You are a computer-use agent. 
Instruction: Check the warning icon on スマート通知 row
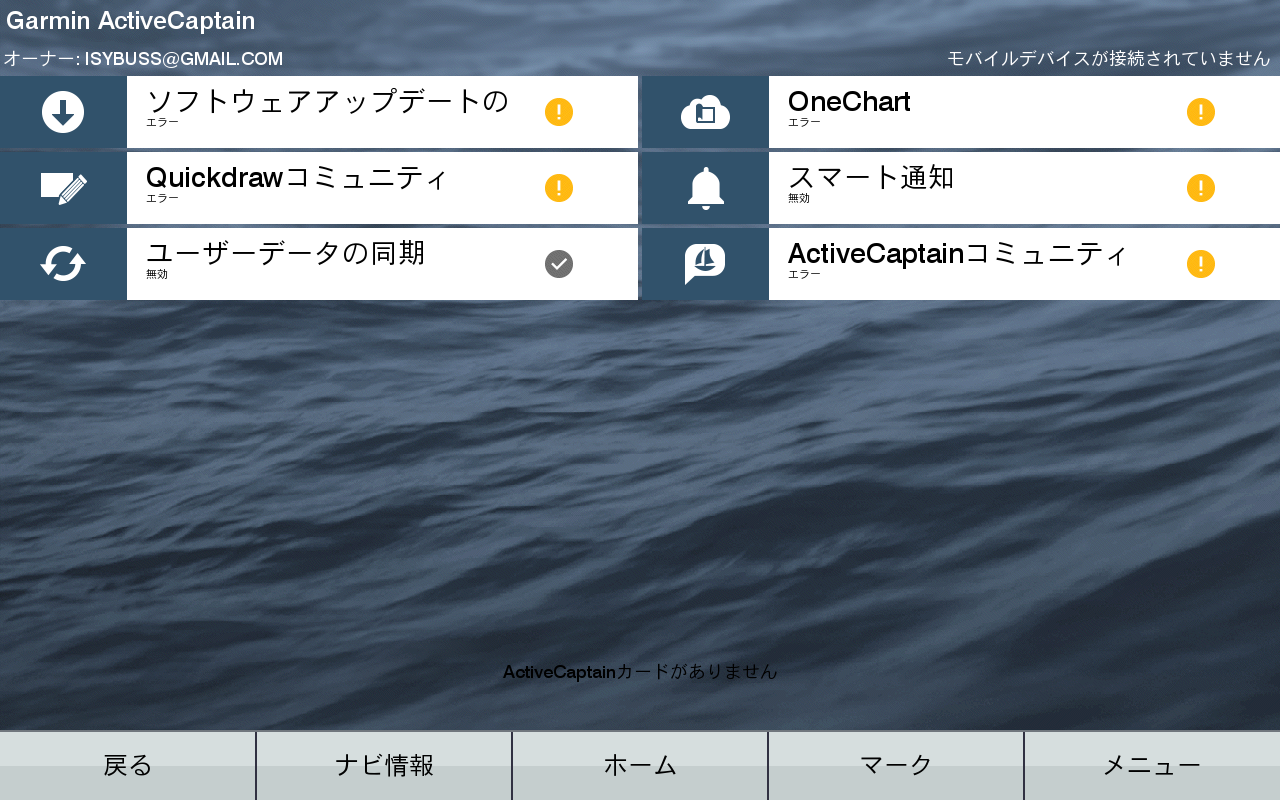coord(1201,188)
